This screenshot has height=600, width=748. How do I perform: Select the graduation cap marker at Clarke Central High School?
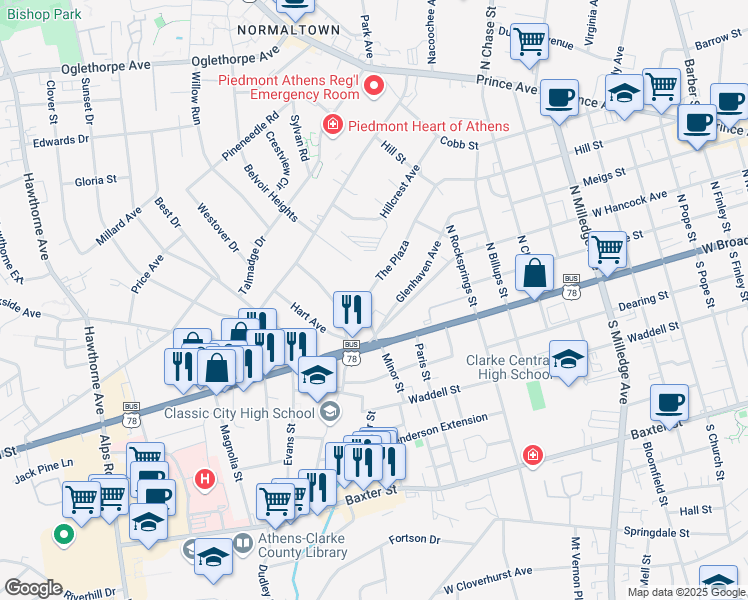tap(568, 361)
